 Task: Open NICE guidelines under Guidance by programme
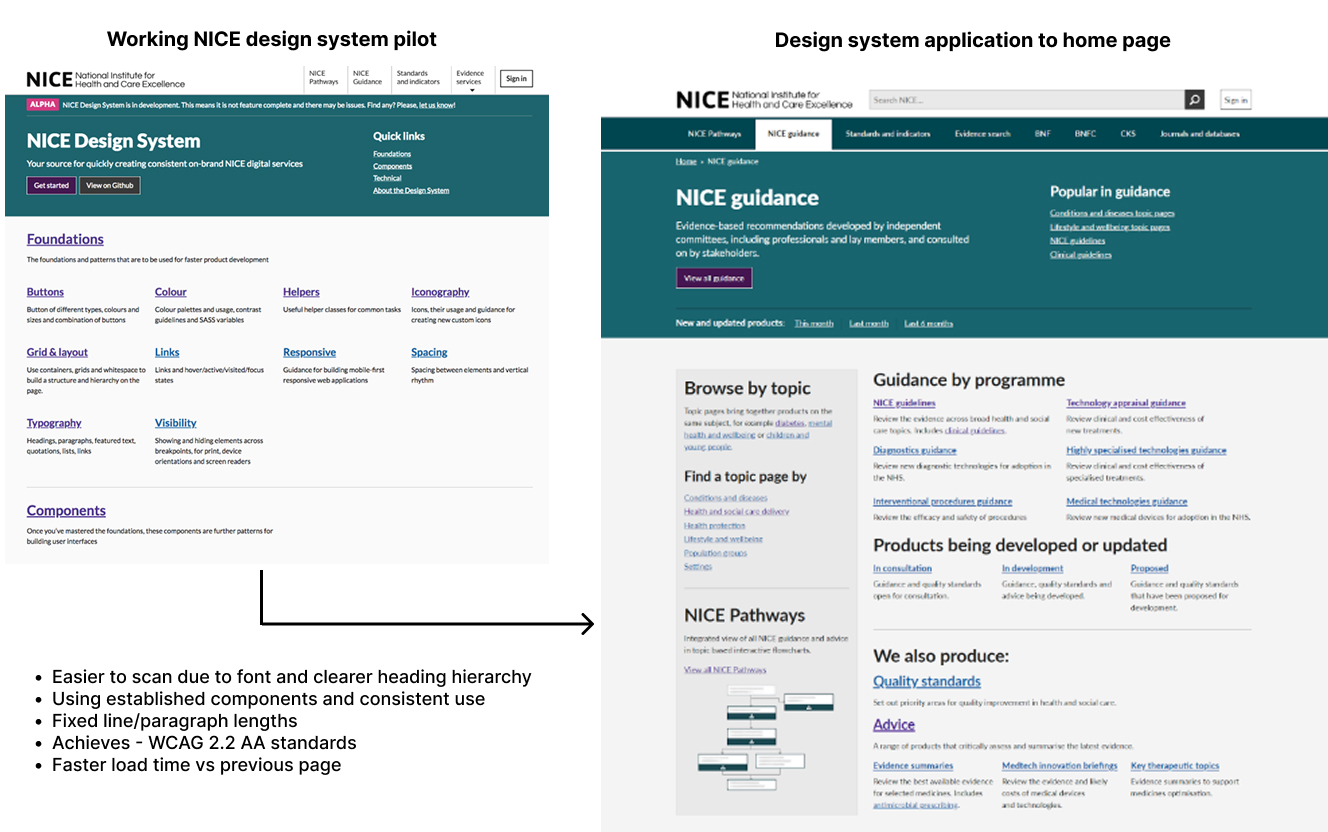coord(904,403)
